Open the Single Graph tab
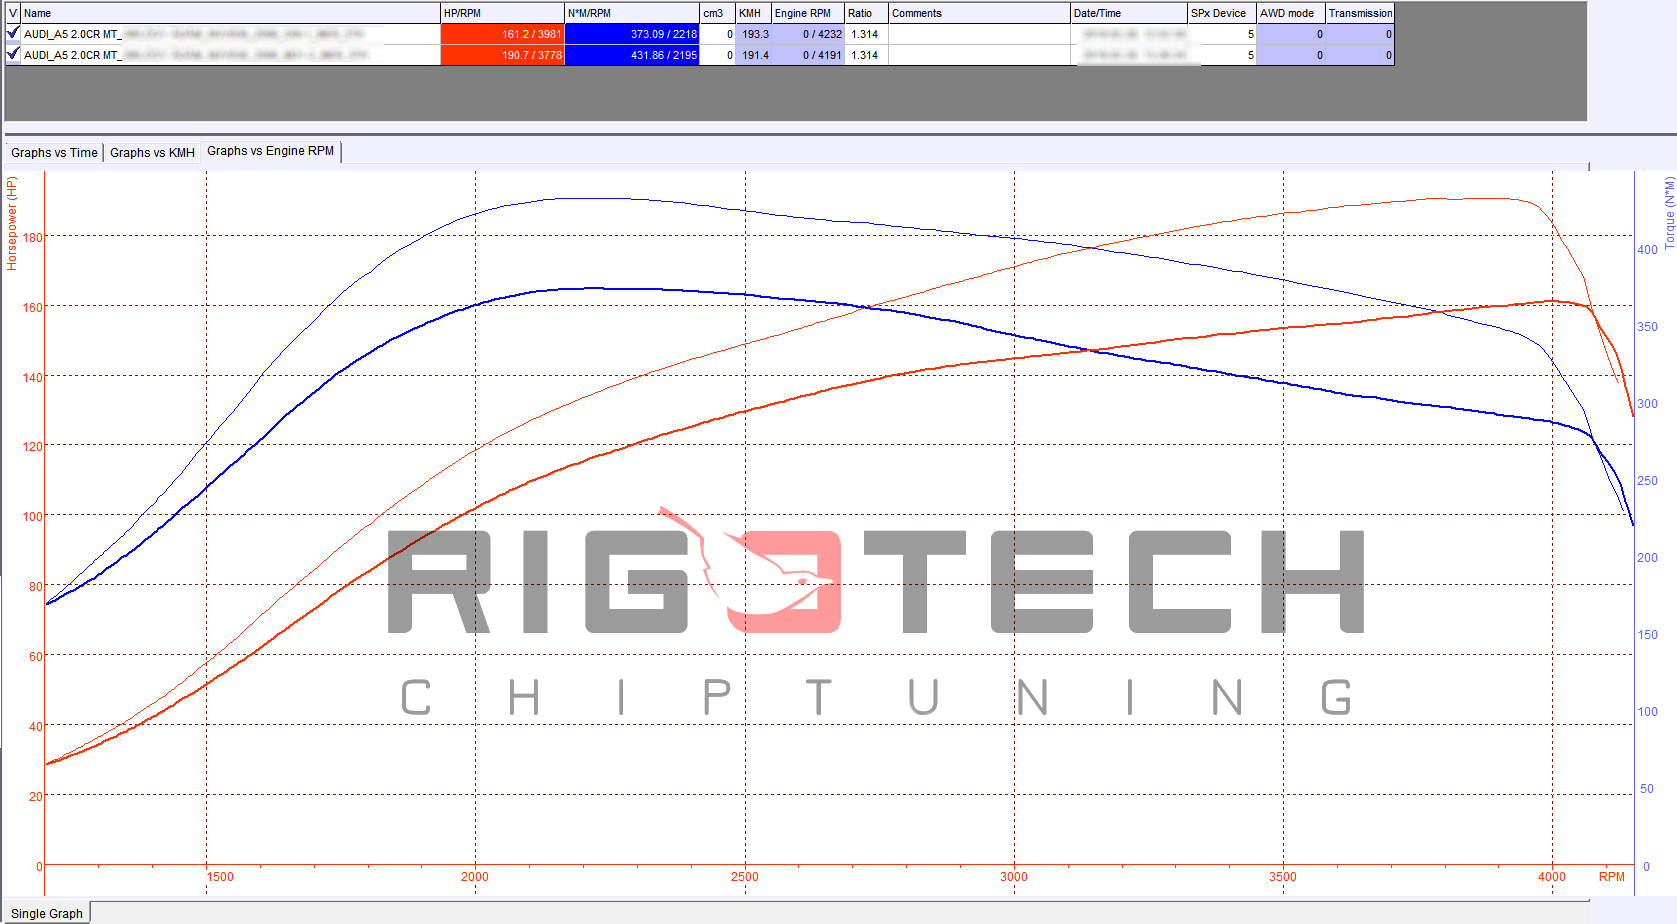 click(47, 913)
